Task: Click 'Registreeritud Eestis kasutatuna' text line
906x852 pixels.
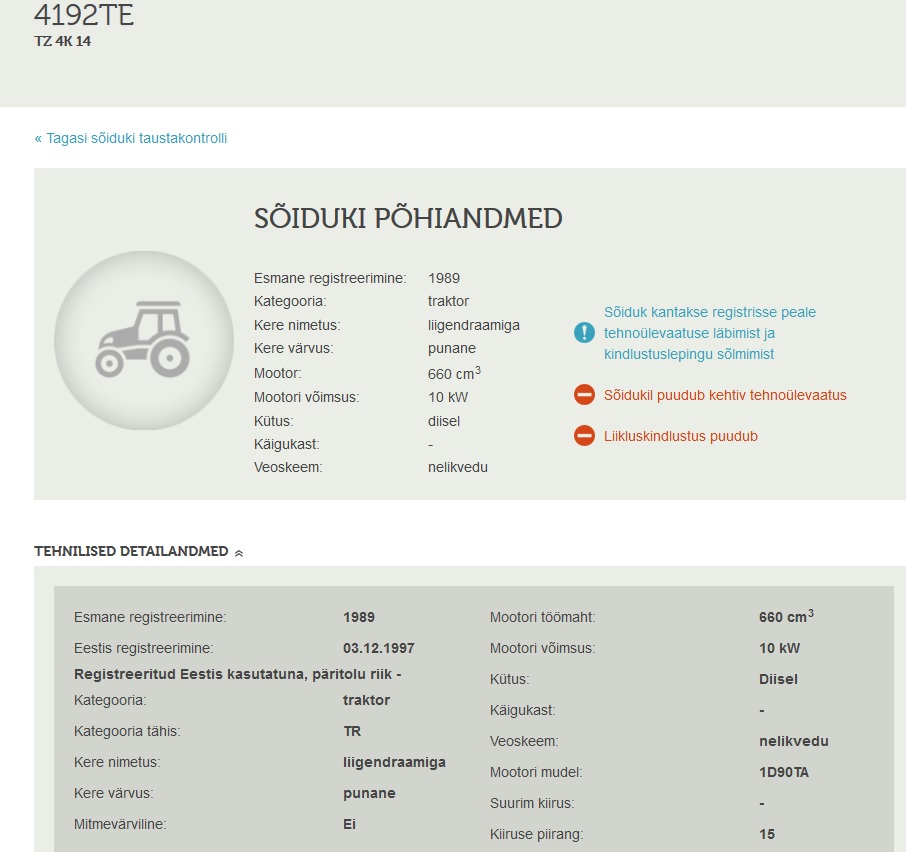Action: pos(237,674)
